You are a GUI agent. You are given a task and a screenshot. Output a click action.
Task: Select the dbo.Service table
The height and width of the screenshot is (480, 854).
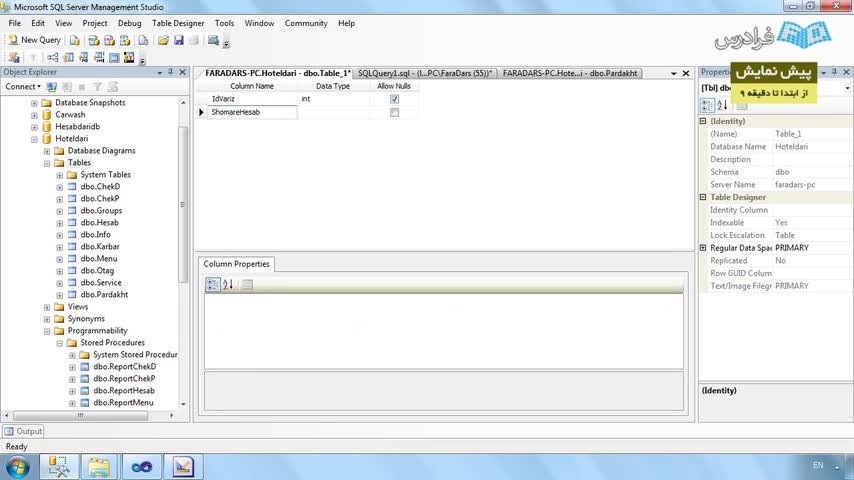pos(101,283)
